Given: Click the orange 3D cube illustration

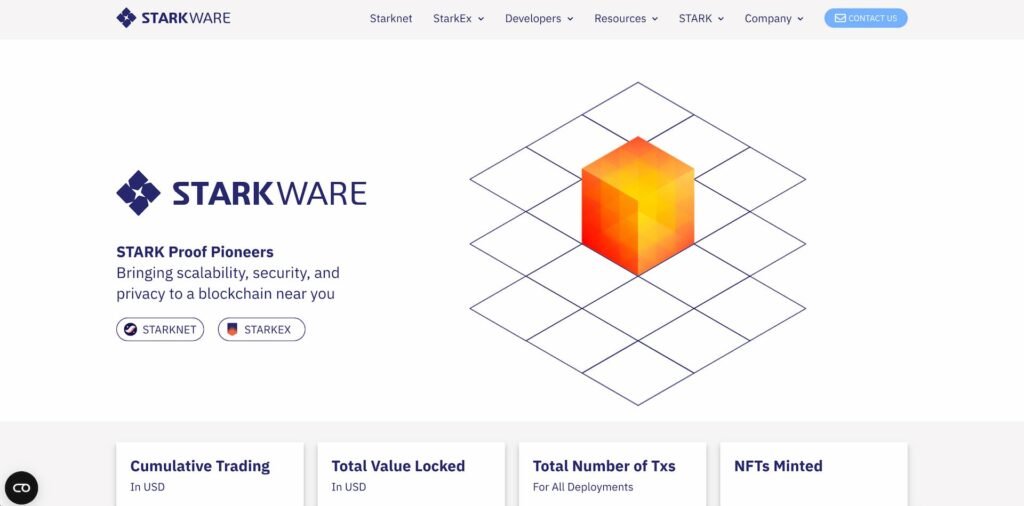Looking at the screenshot, I should pos(637,205).
